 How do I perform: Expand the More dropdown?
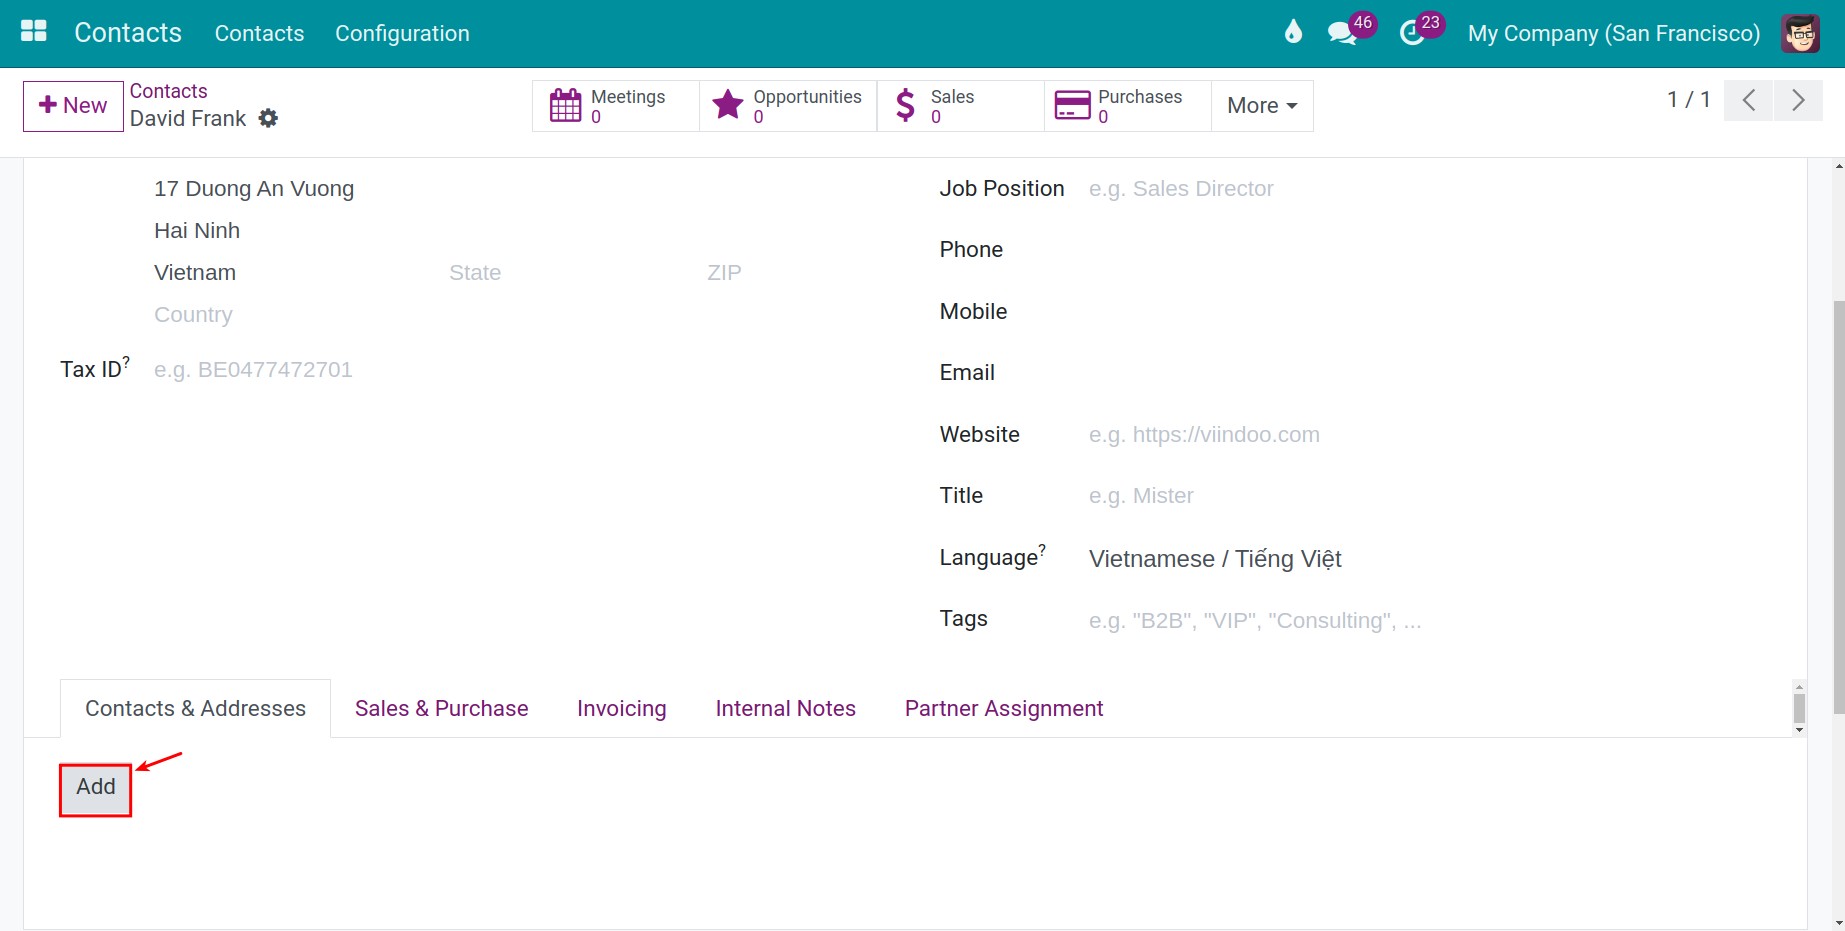(1262, 106)
